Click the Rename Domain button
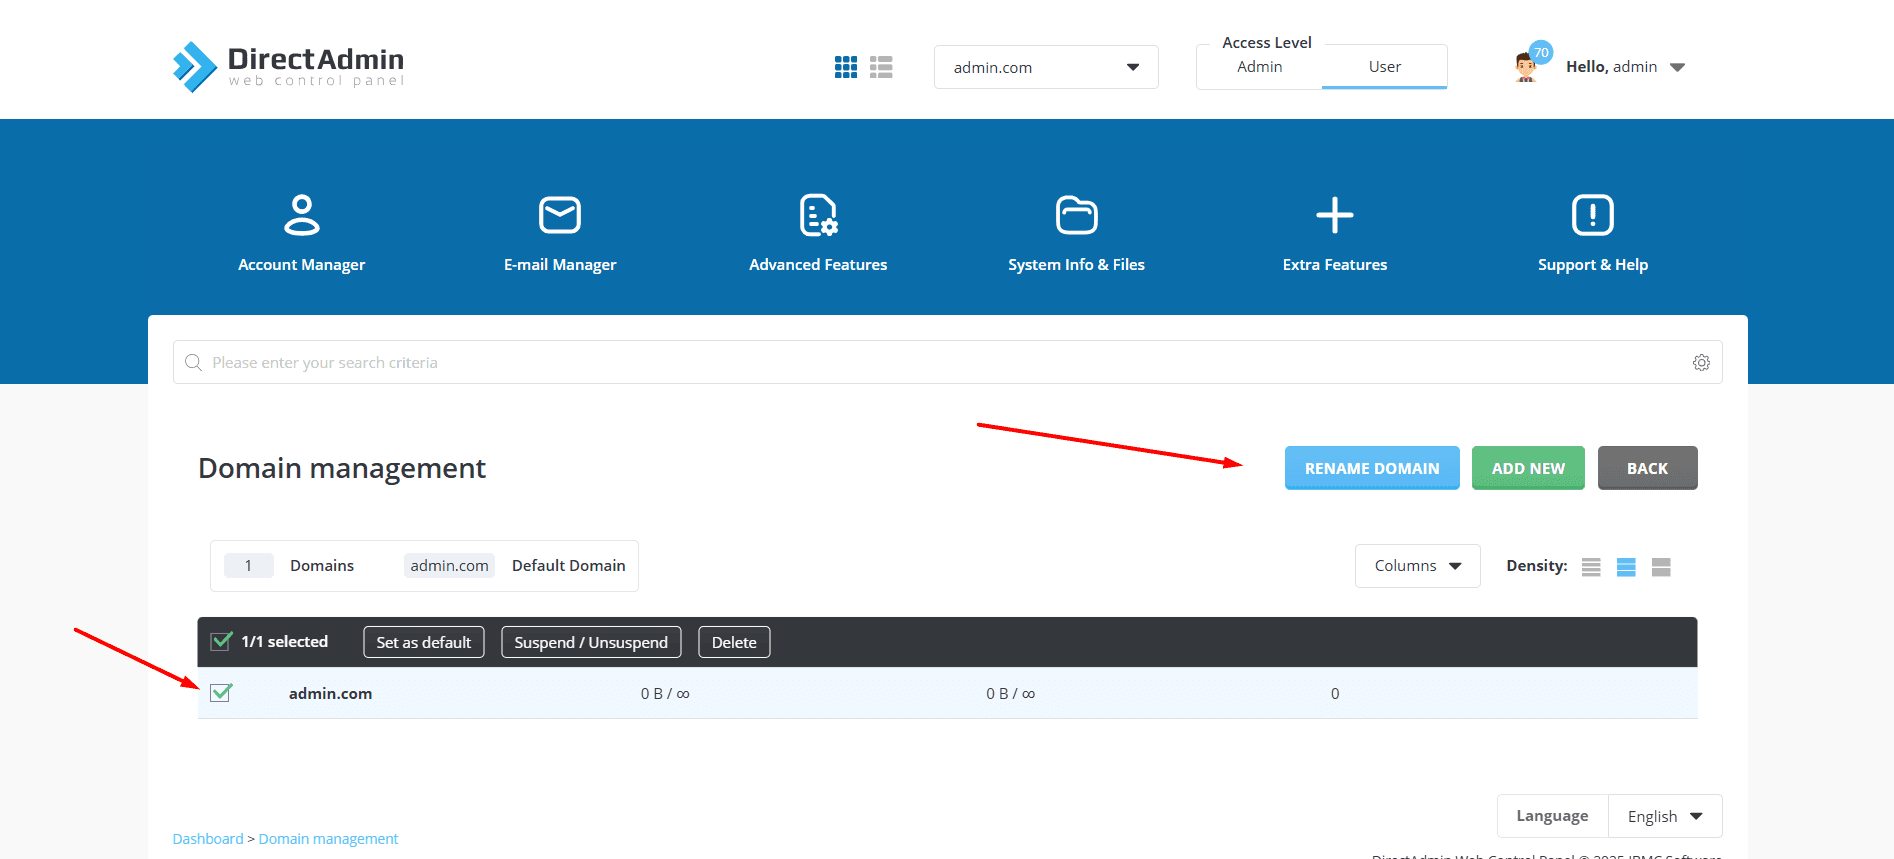 tap(1371, 468)
